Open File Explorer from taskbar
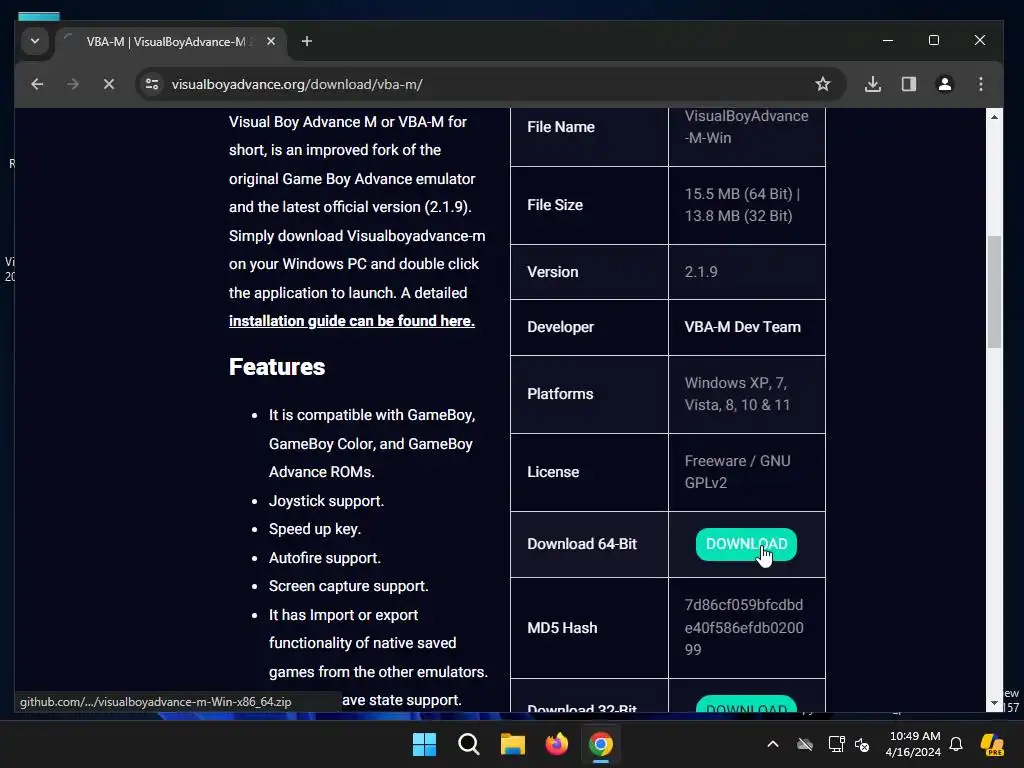The image size is (1024, 768). coord(513,744)
